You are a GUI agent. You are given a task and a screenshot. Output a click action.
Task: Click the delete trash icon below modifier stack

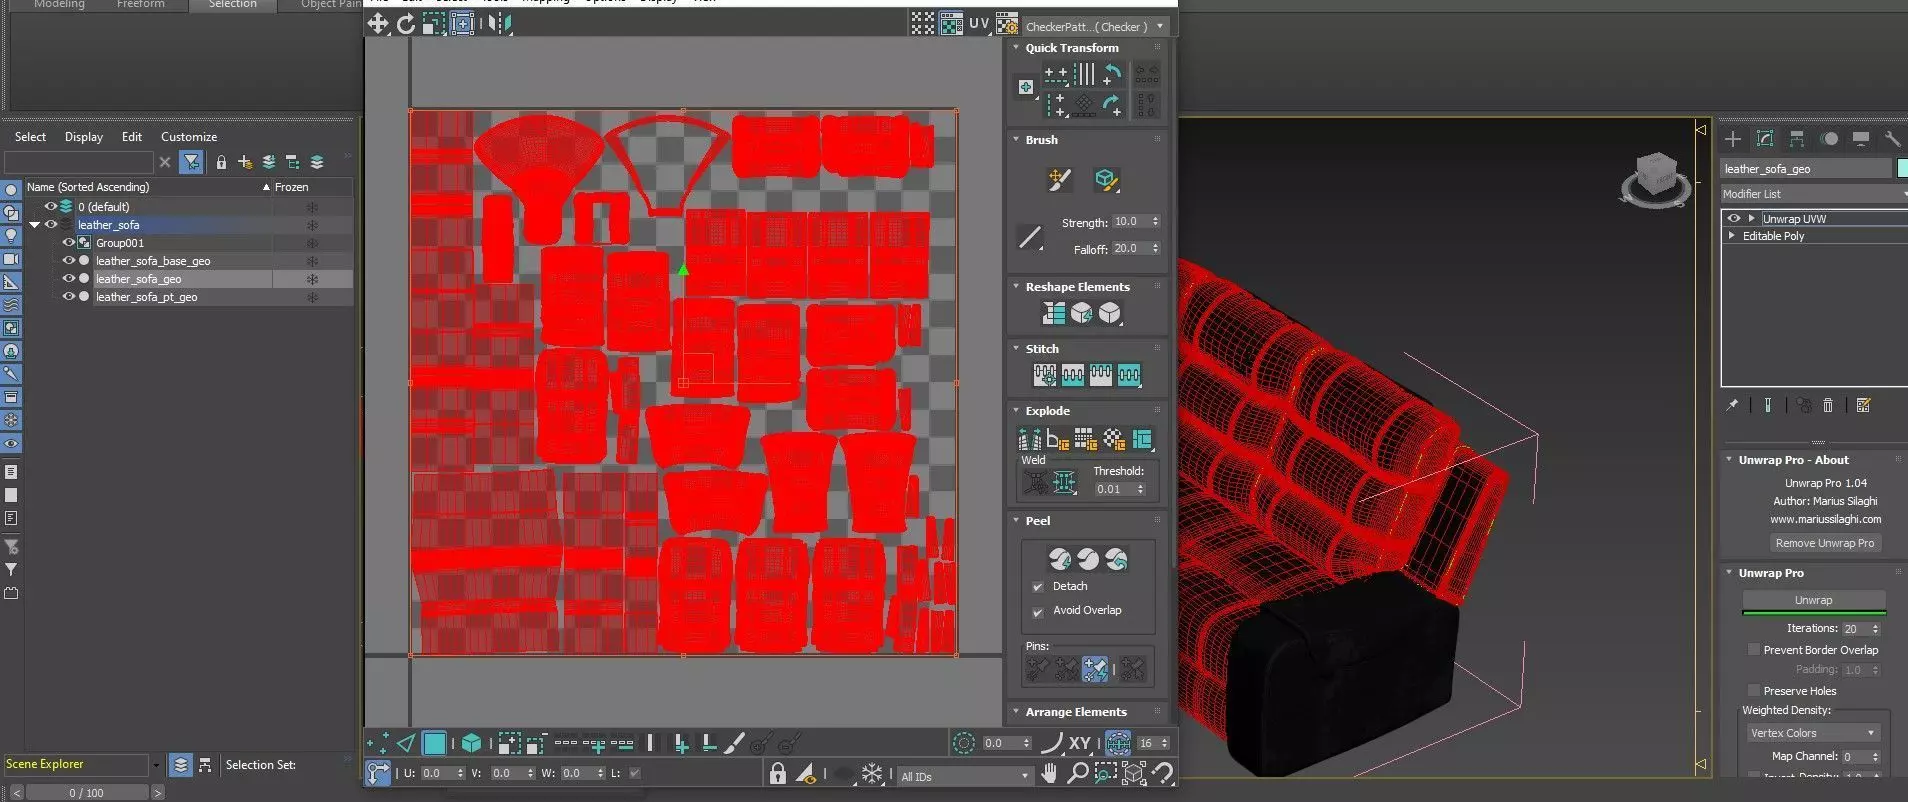coord(1828,405)
